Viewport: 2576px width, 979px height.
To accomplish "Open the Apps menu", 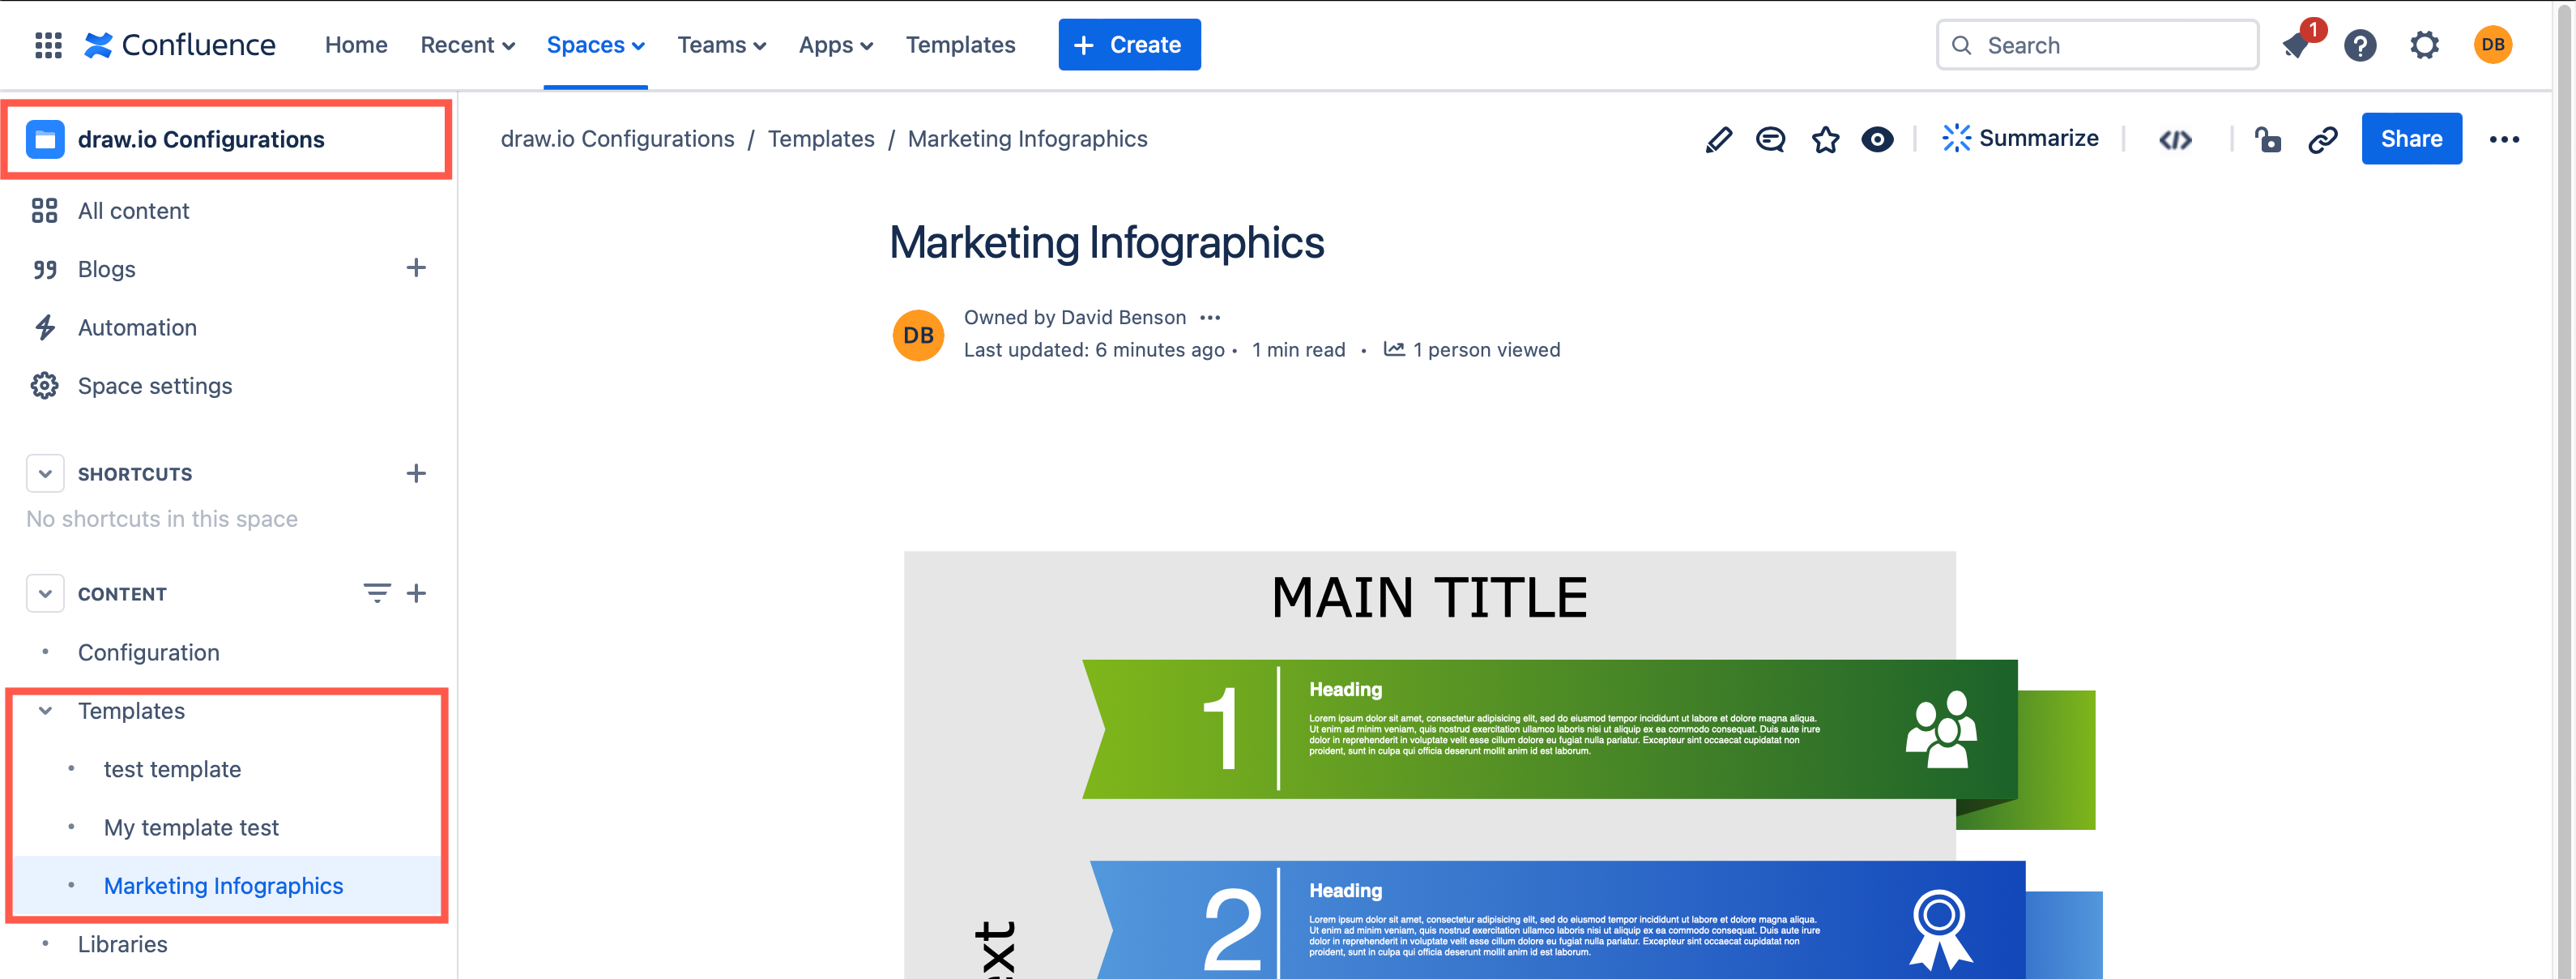I will pos(835,44).
